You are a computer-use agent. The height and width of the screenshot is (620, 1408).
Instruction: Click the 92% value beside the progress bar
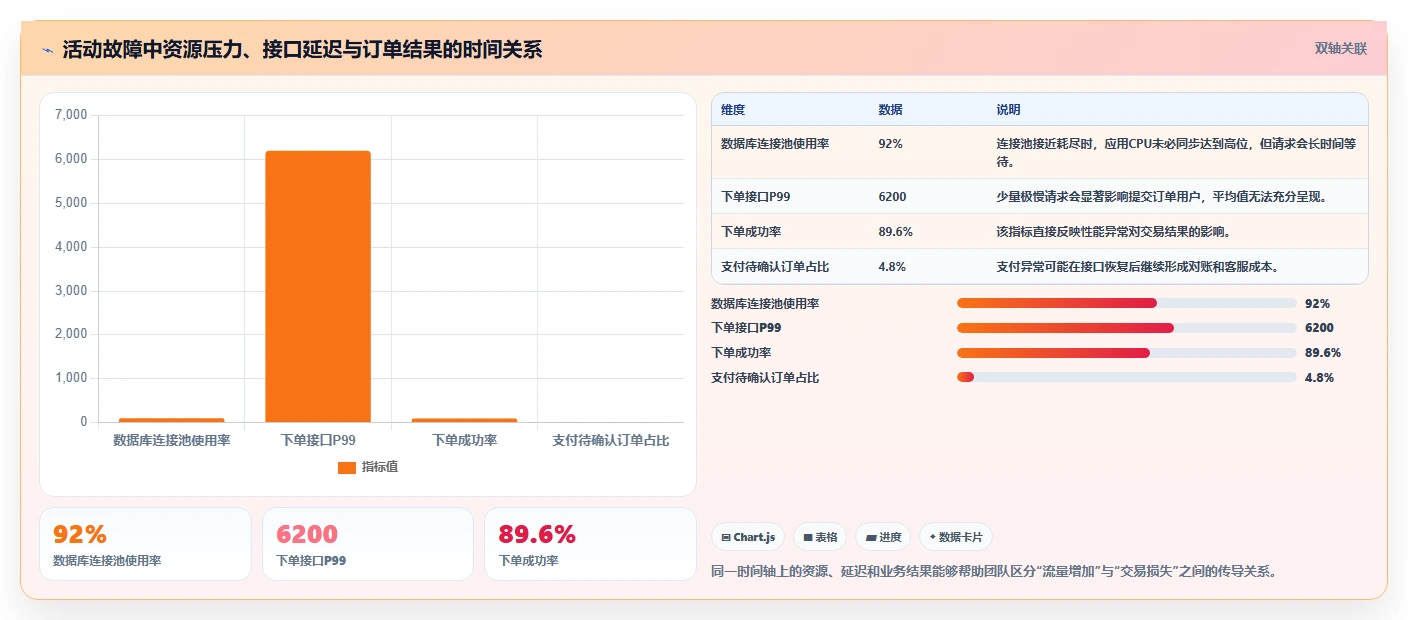(1317, 303)
